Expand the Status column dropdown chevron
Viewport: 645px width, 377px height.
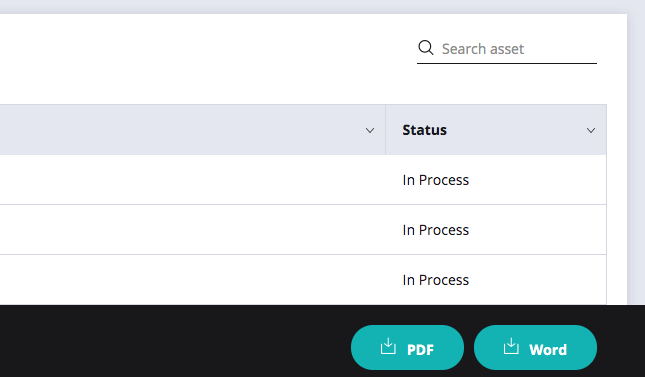(591, 130)
